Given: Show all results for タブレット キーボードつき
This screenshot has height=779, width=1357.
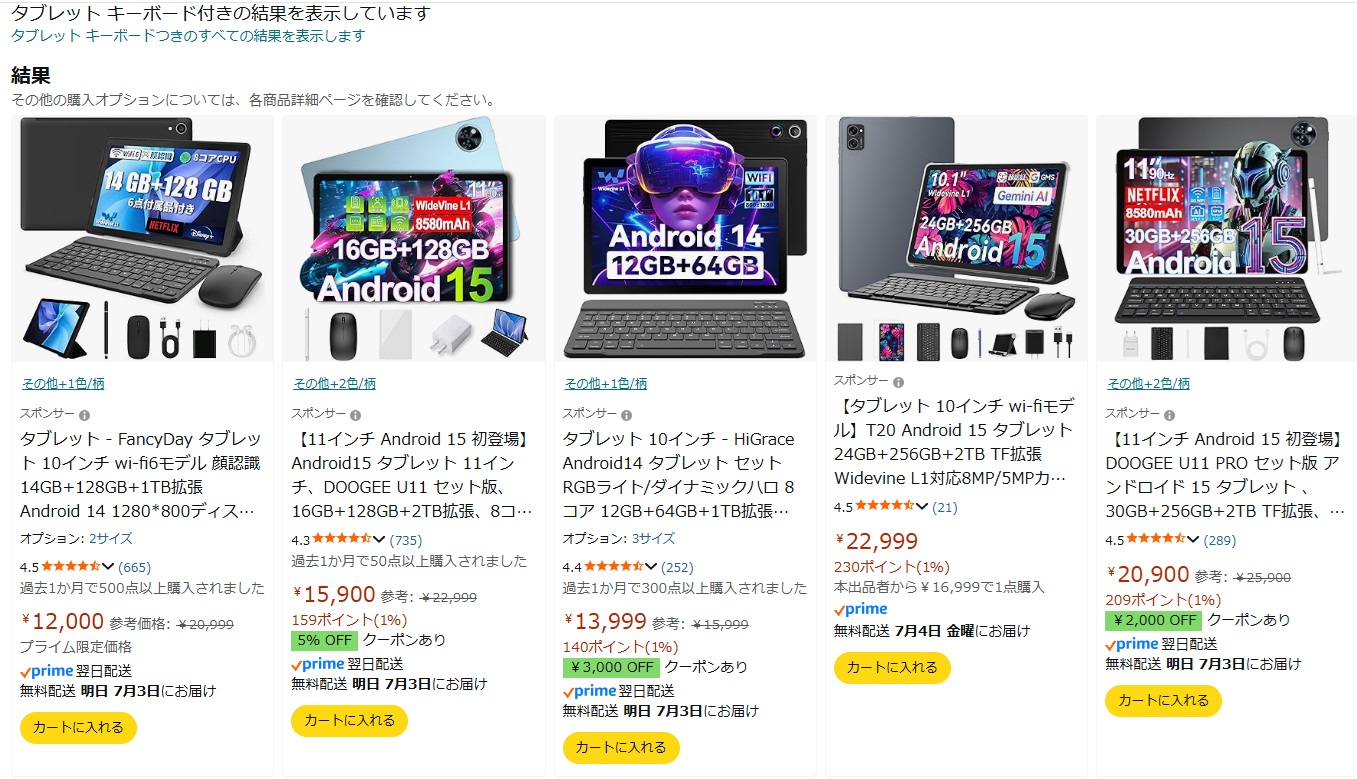Looking at the screenshot, I should [x=188, y=36].
